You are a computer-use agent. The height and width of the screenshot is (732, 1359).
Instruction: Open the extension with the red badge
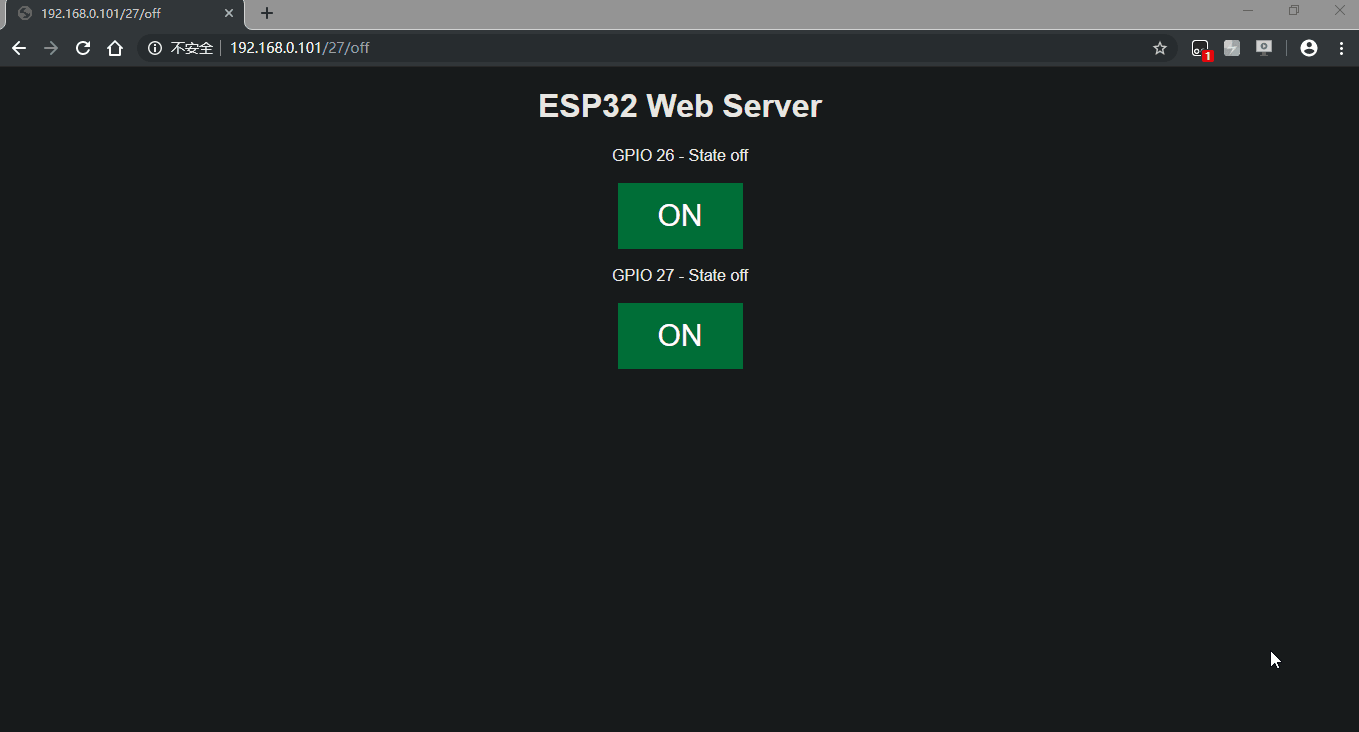click(x=1200, y=48)
